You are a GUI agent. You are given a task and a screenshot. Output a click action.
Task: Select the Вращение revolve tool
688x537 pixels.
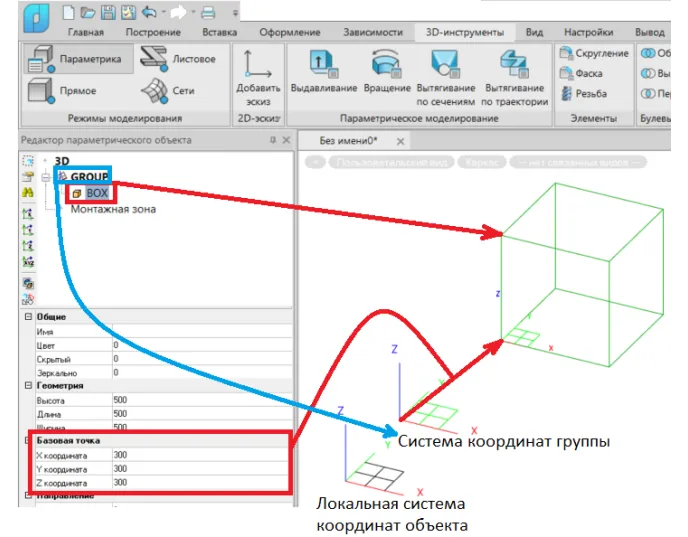coord(387,71)
